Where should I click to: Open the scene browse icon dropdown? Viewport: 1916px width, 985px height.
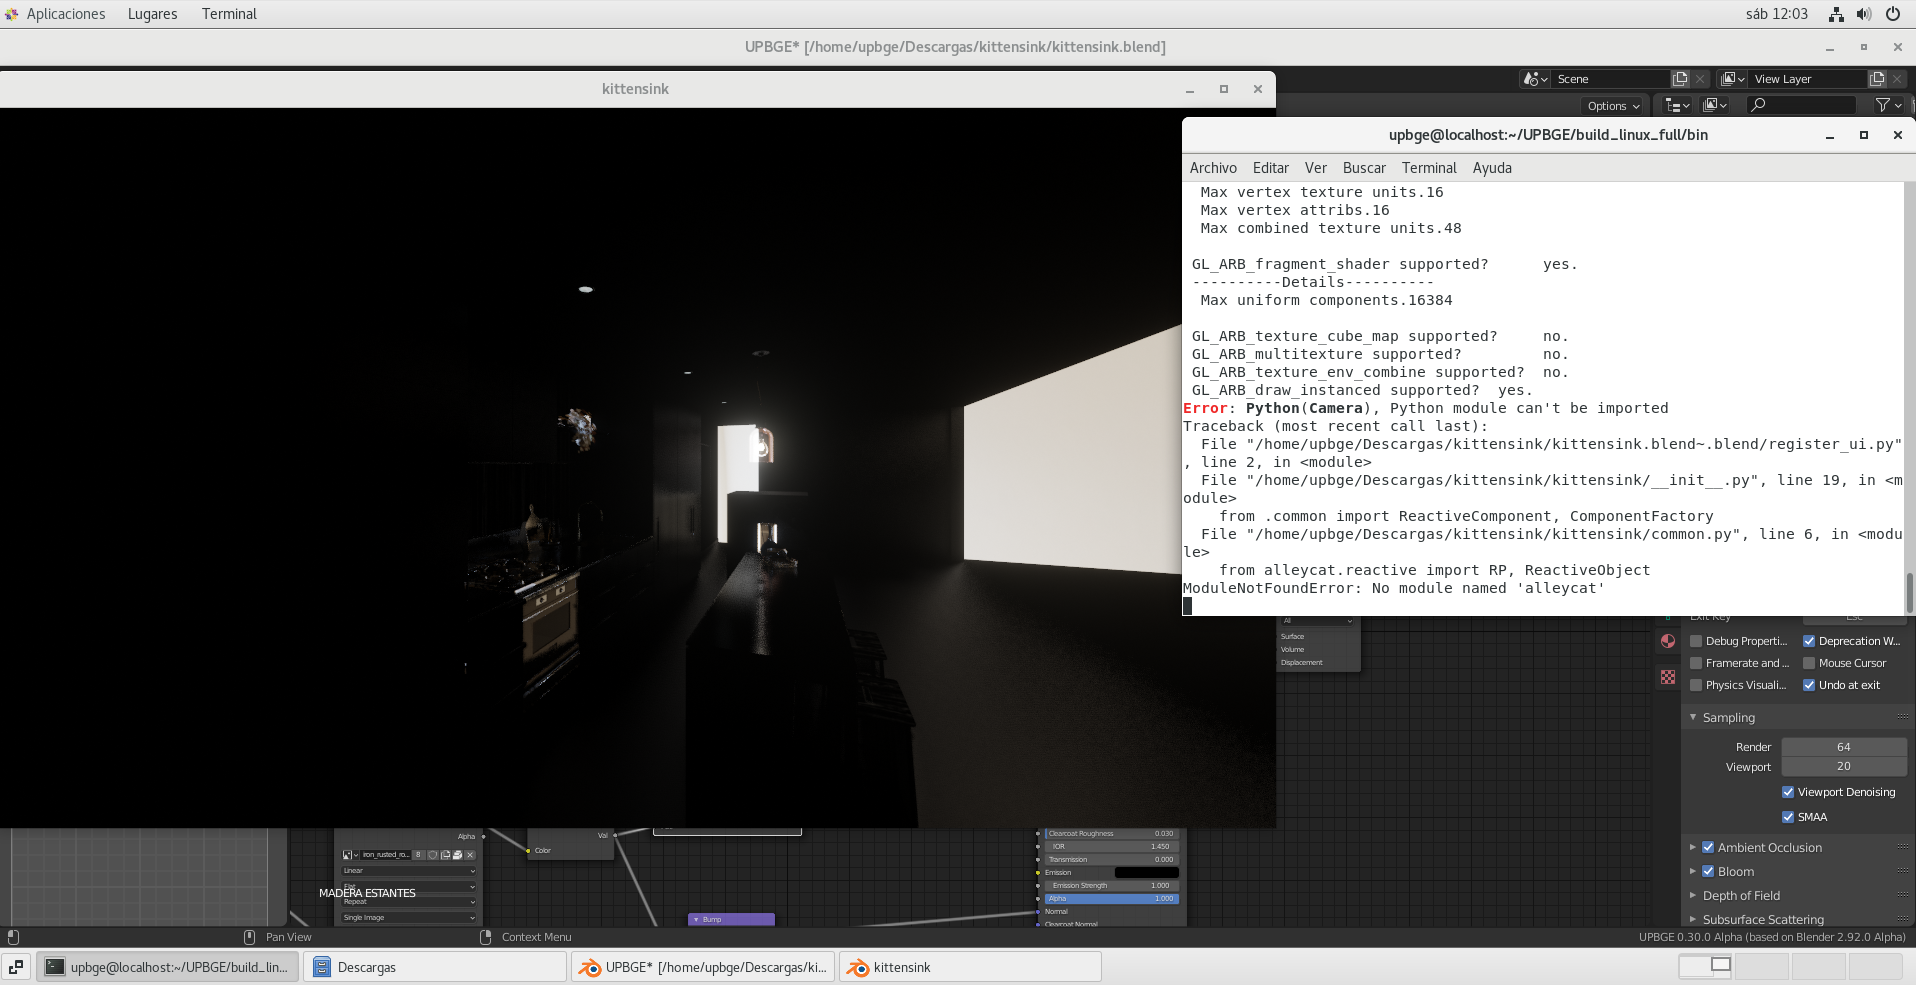click(1535, 79)
